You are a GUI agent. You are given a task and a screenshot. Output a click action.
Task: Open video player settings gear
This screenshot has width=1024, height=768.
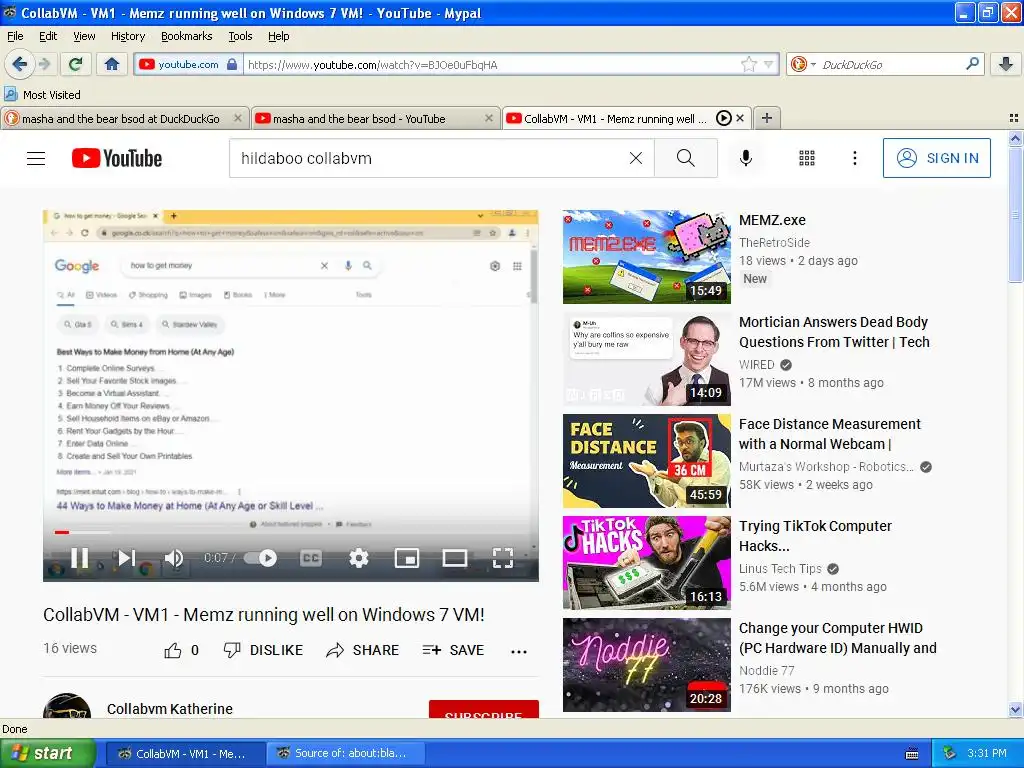(x=359, y=558)
